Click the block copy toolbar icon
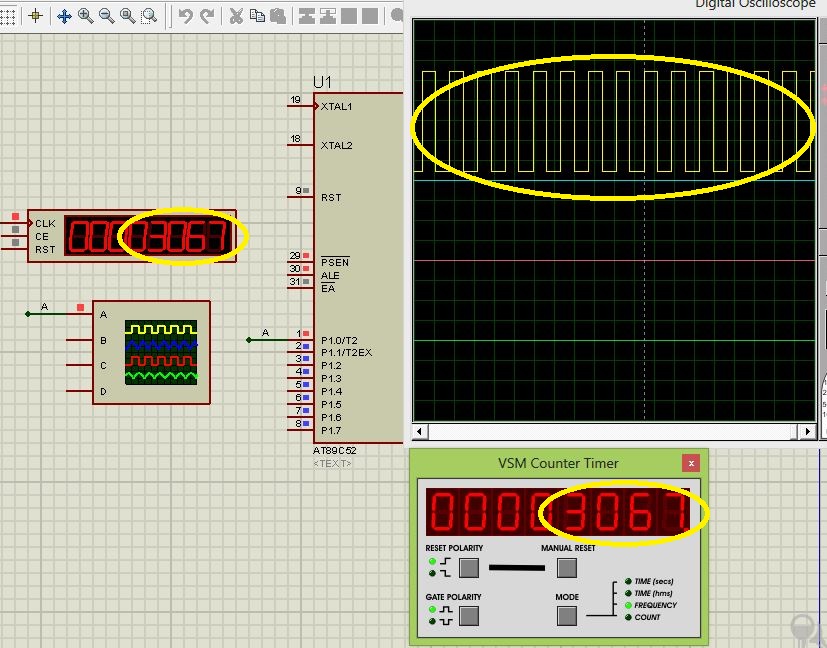 pyautogui.click(x=306, y=16)
